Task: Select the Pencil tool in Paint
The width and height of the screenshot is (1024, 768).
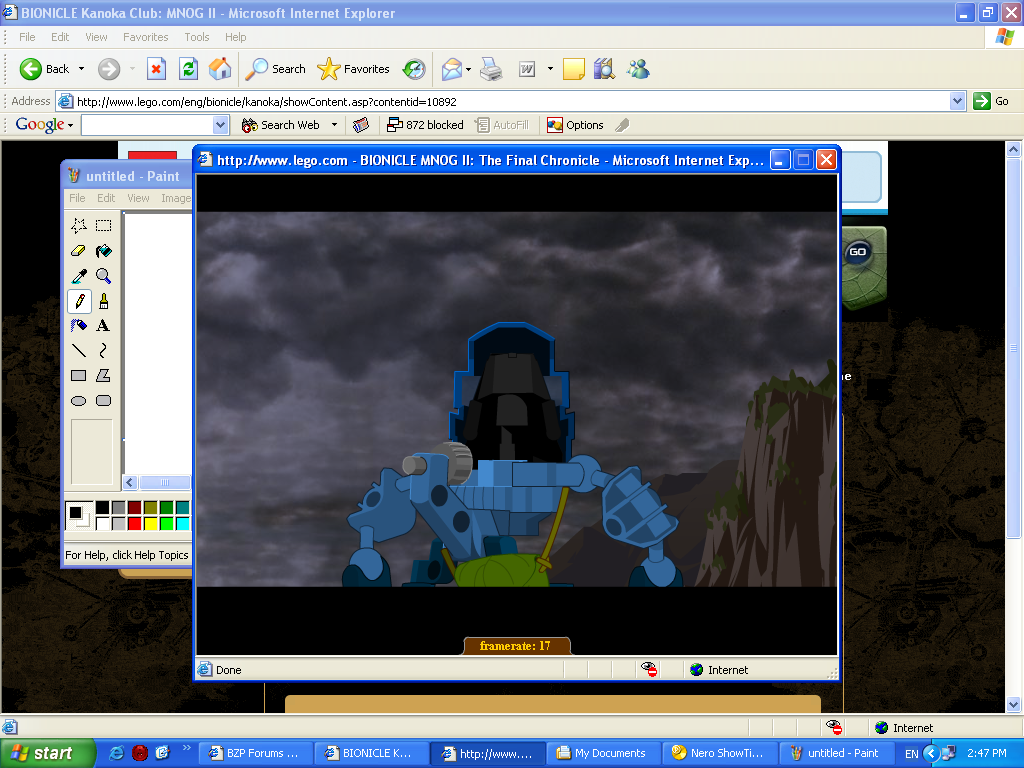Action: [78, 301]
